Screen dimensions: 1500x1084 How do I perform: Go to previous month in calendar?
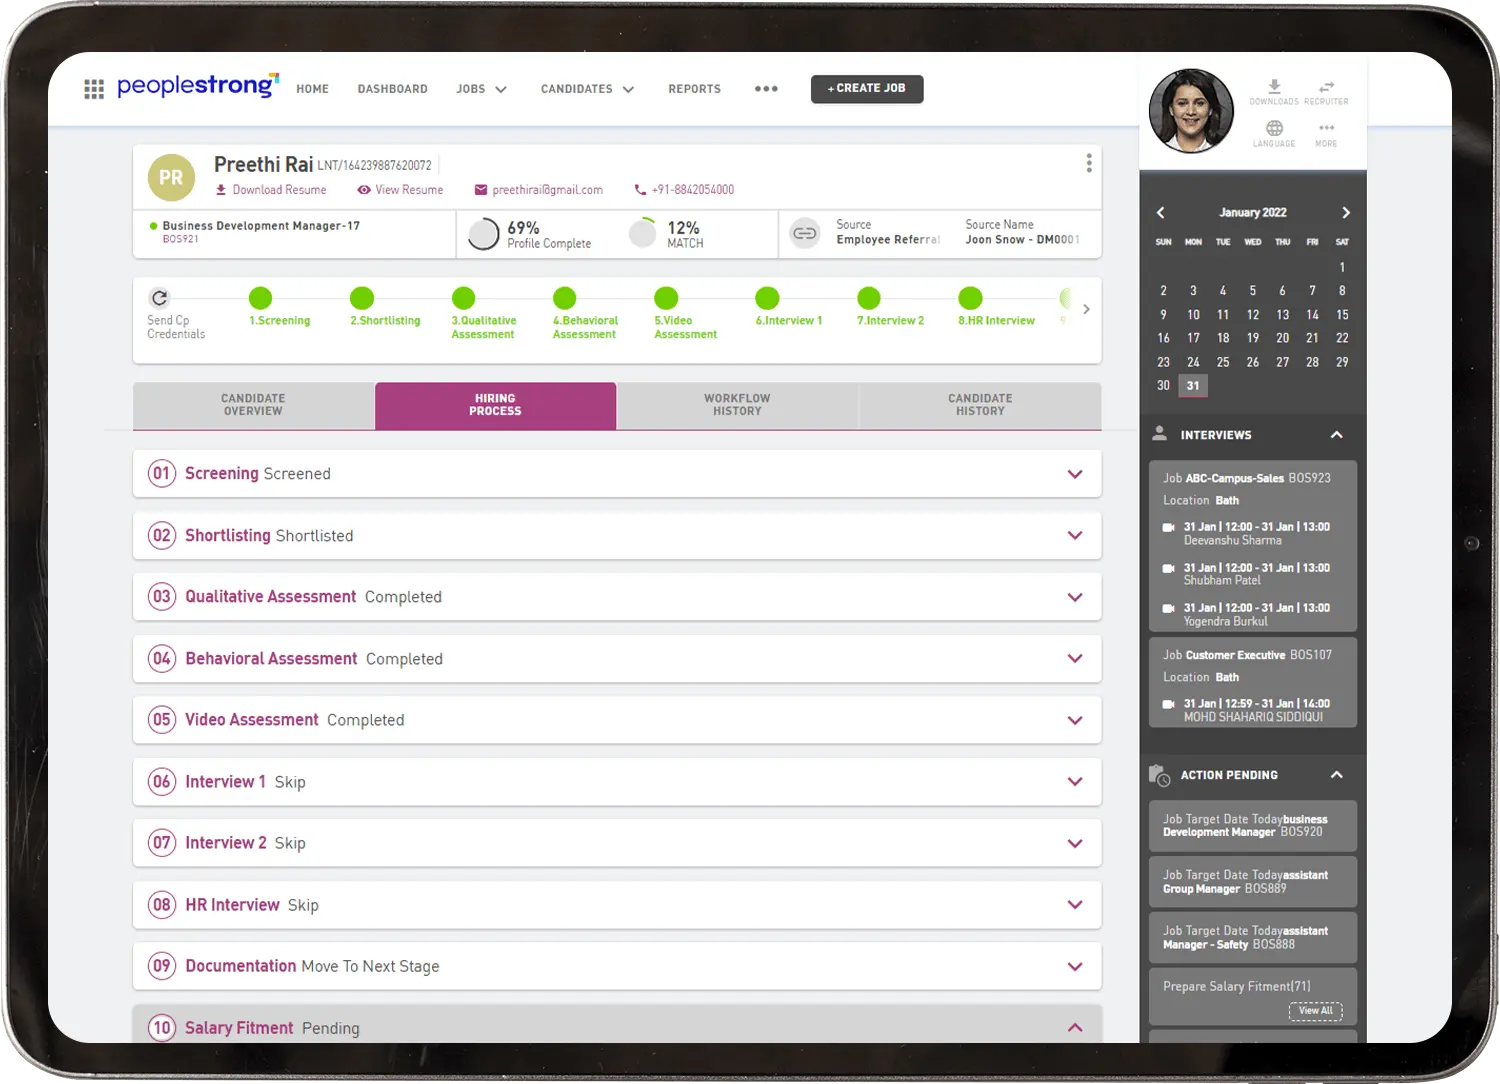1161,213
